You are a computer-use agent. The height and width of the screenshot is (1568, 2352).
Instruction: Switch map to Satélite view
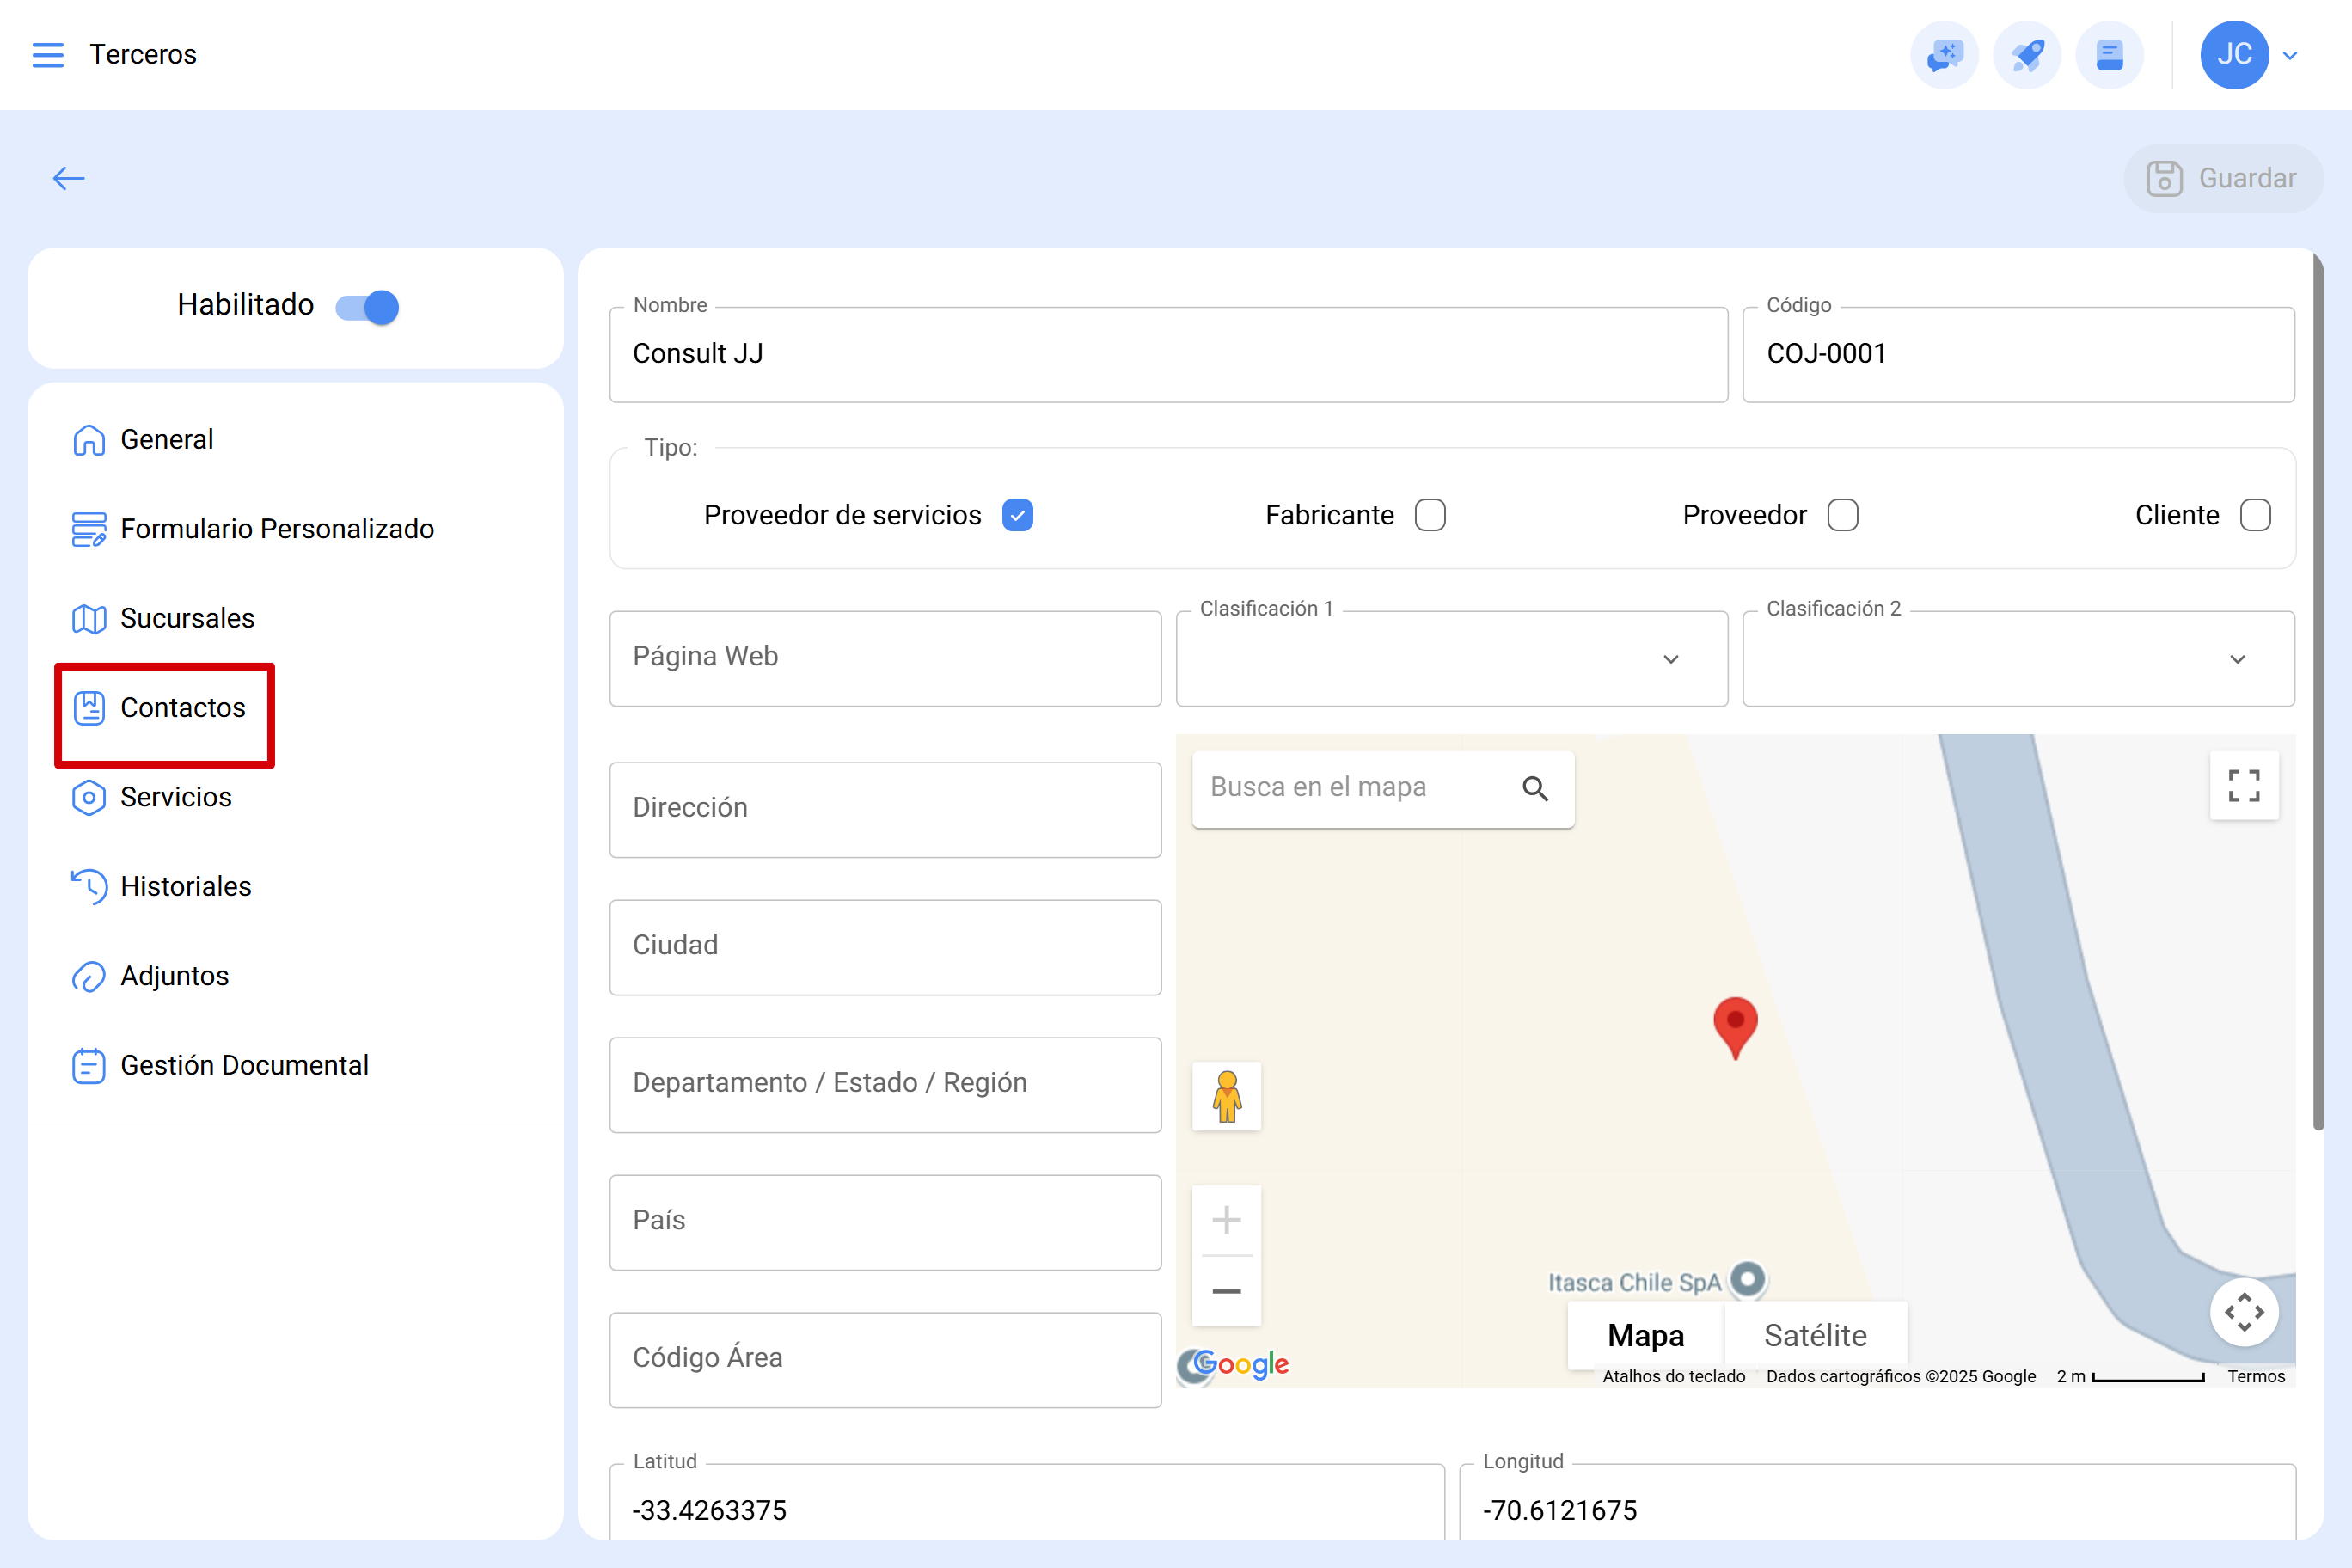pos(1815,1335)
